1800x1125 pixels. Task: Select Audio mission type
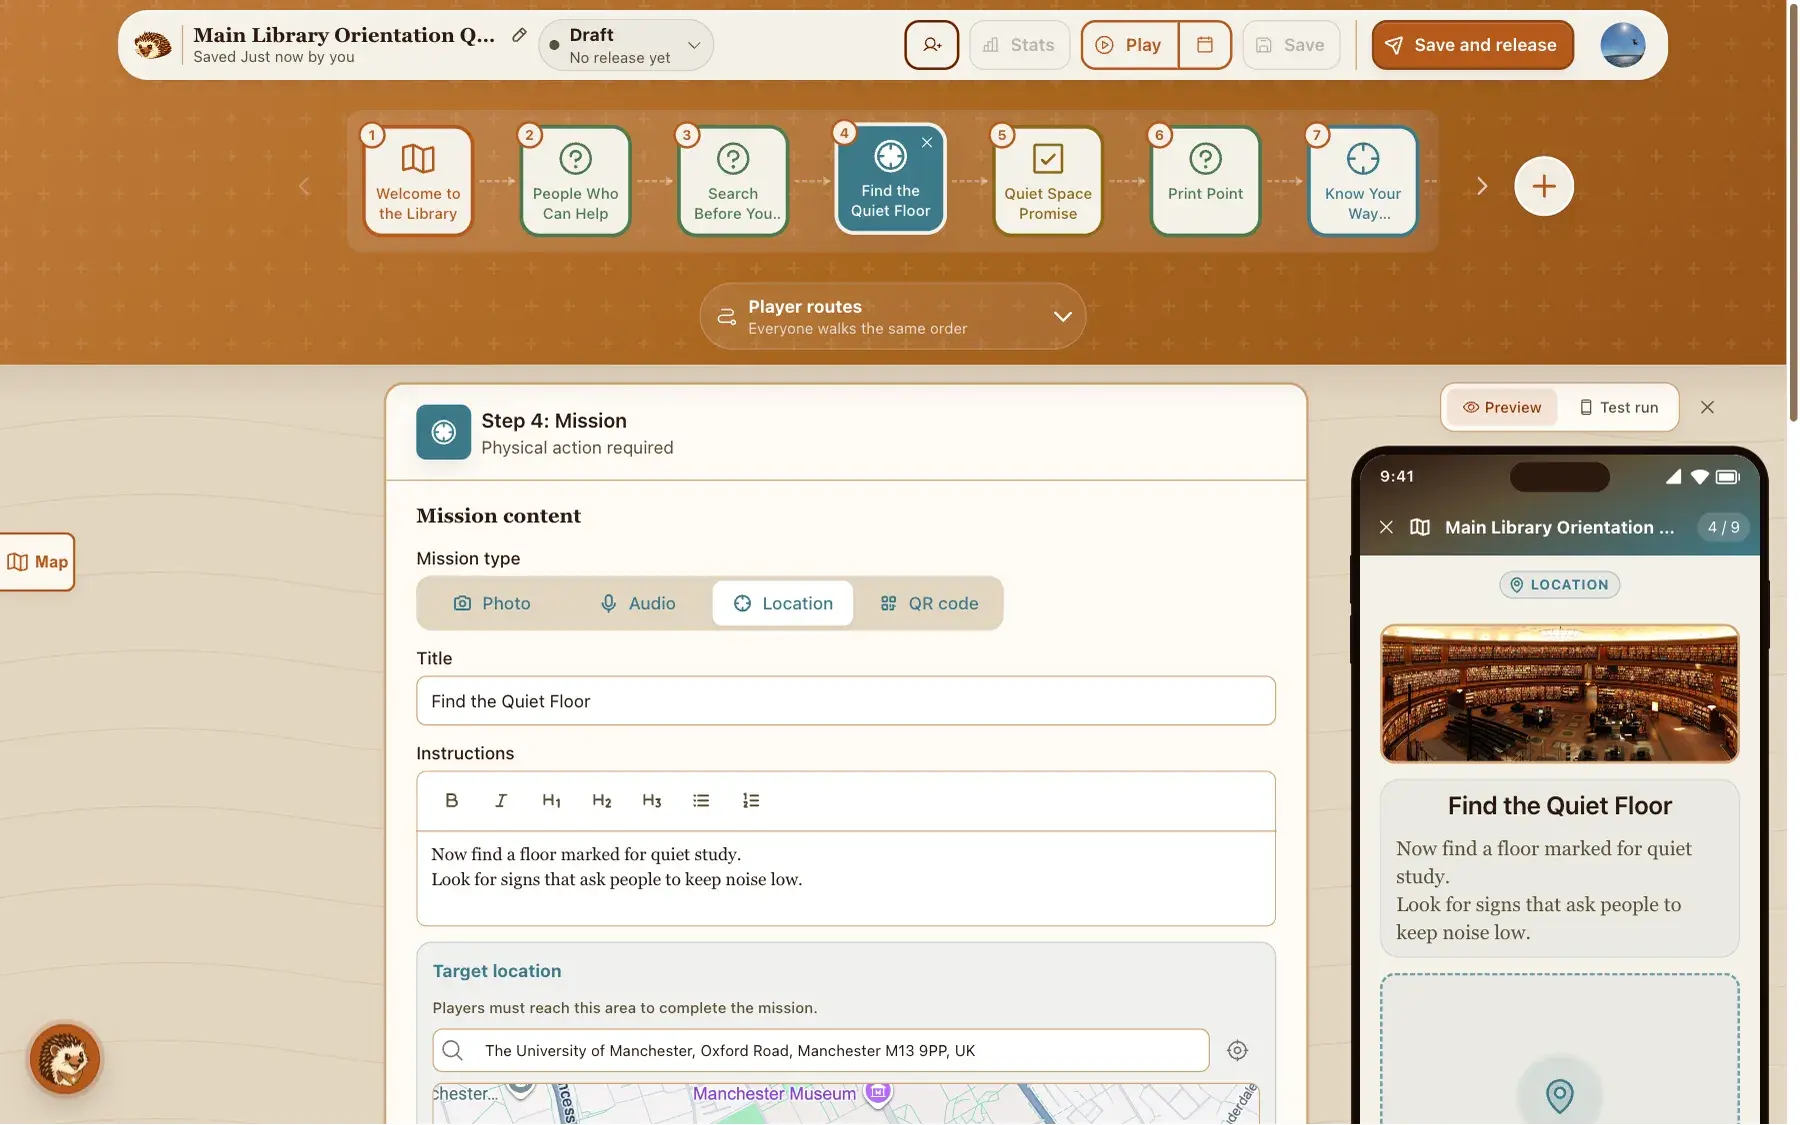(637, 603)
